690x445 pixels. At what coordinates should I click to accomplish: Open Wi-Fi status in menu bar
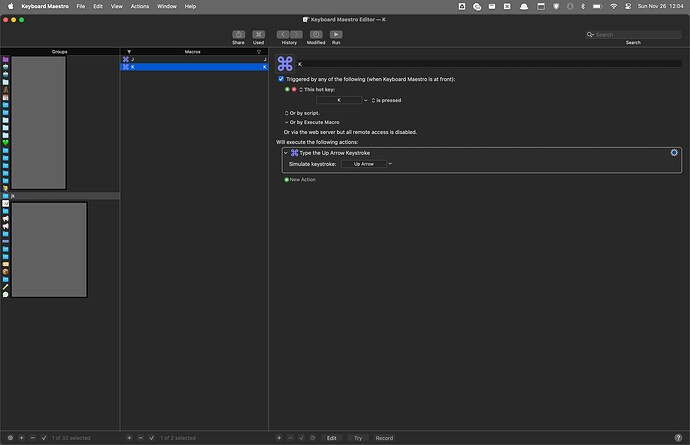click(613, 6)
